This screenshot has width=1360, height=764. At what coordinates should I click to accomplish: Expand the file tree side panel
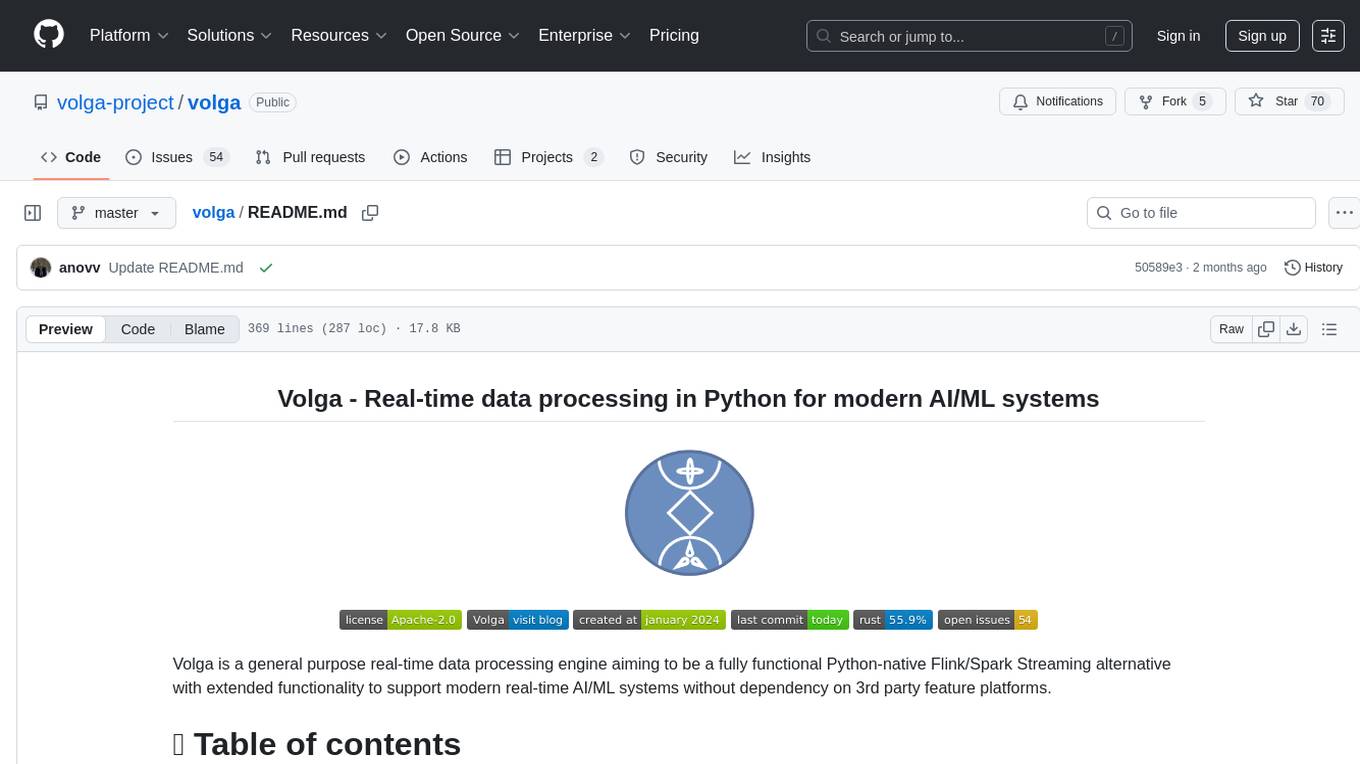(x=33, y=213)
